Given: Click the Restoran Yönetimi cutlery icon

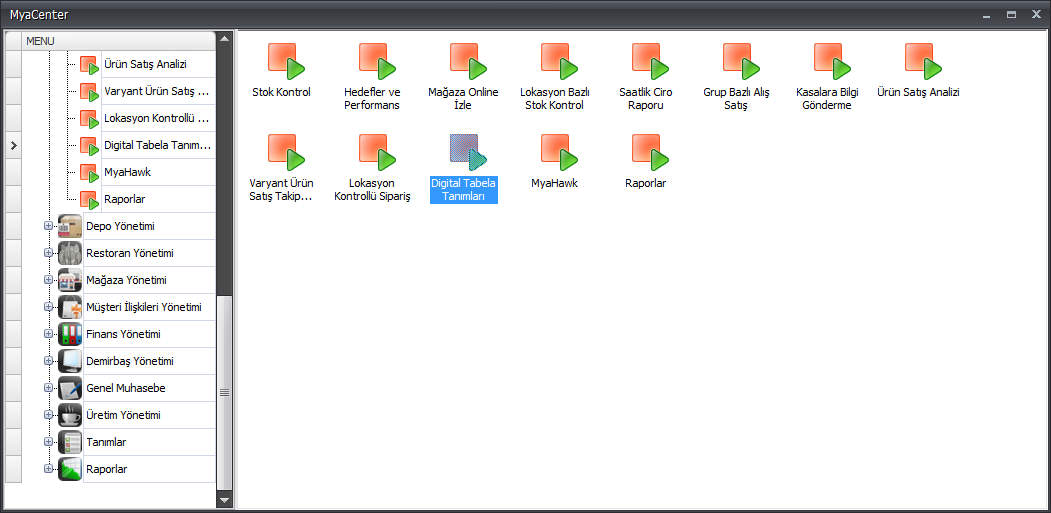Looking at the screenshot, I should (70, 253).
